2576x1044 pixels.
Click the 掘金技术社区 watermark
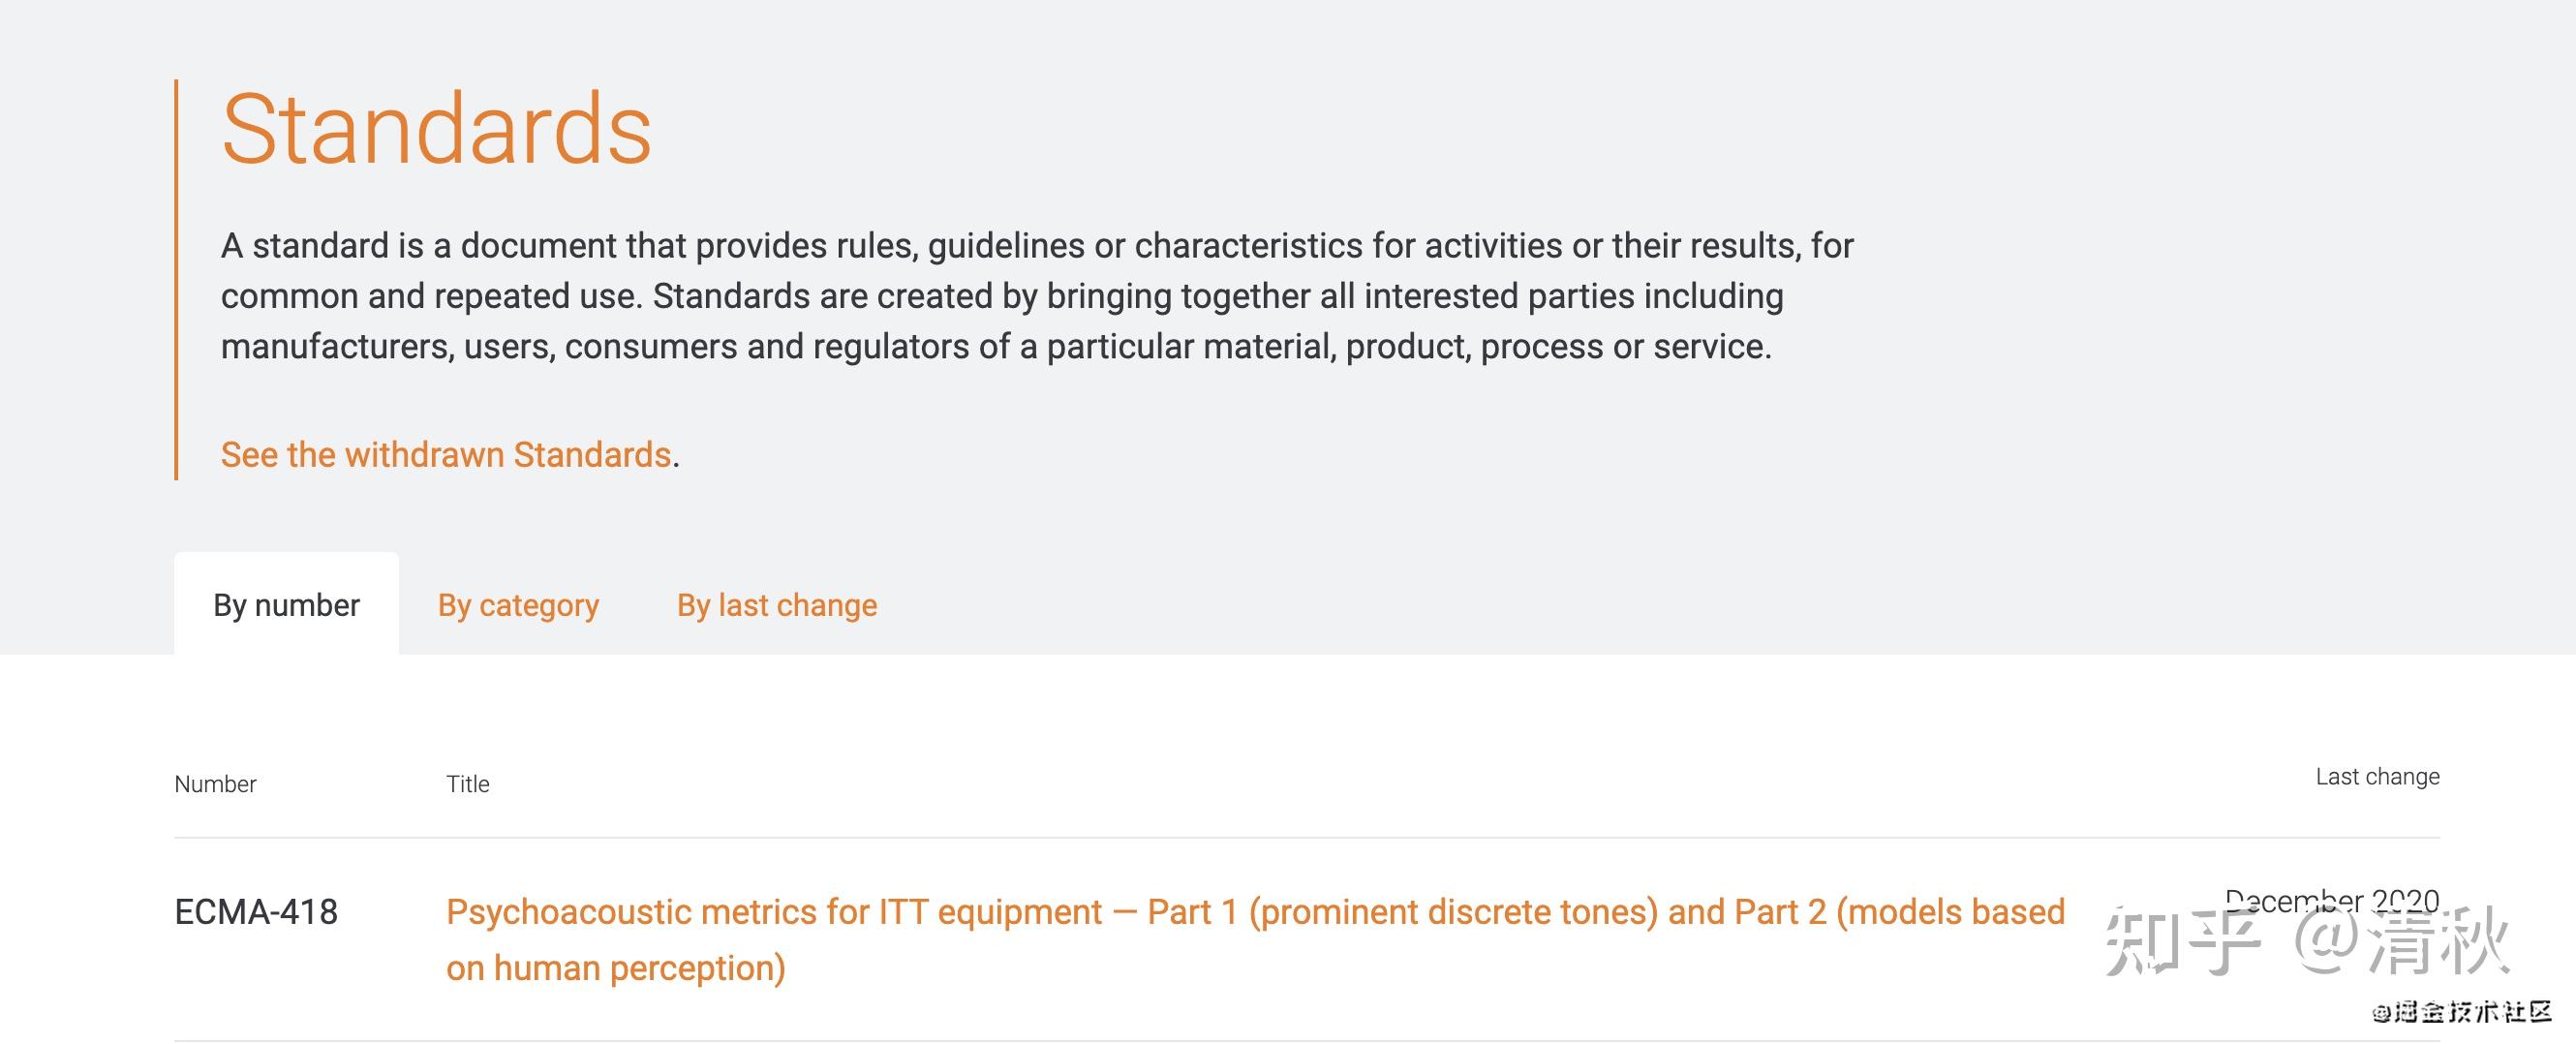2463,1012
